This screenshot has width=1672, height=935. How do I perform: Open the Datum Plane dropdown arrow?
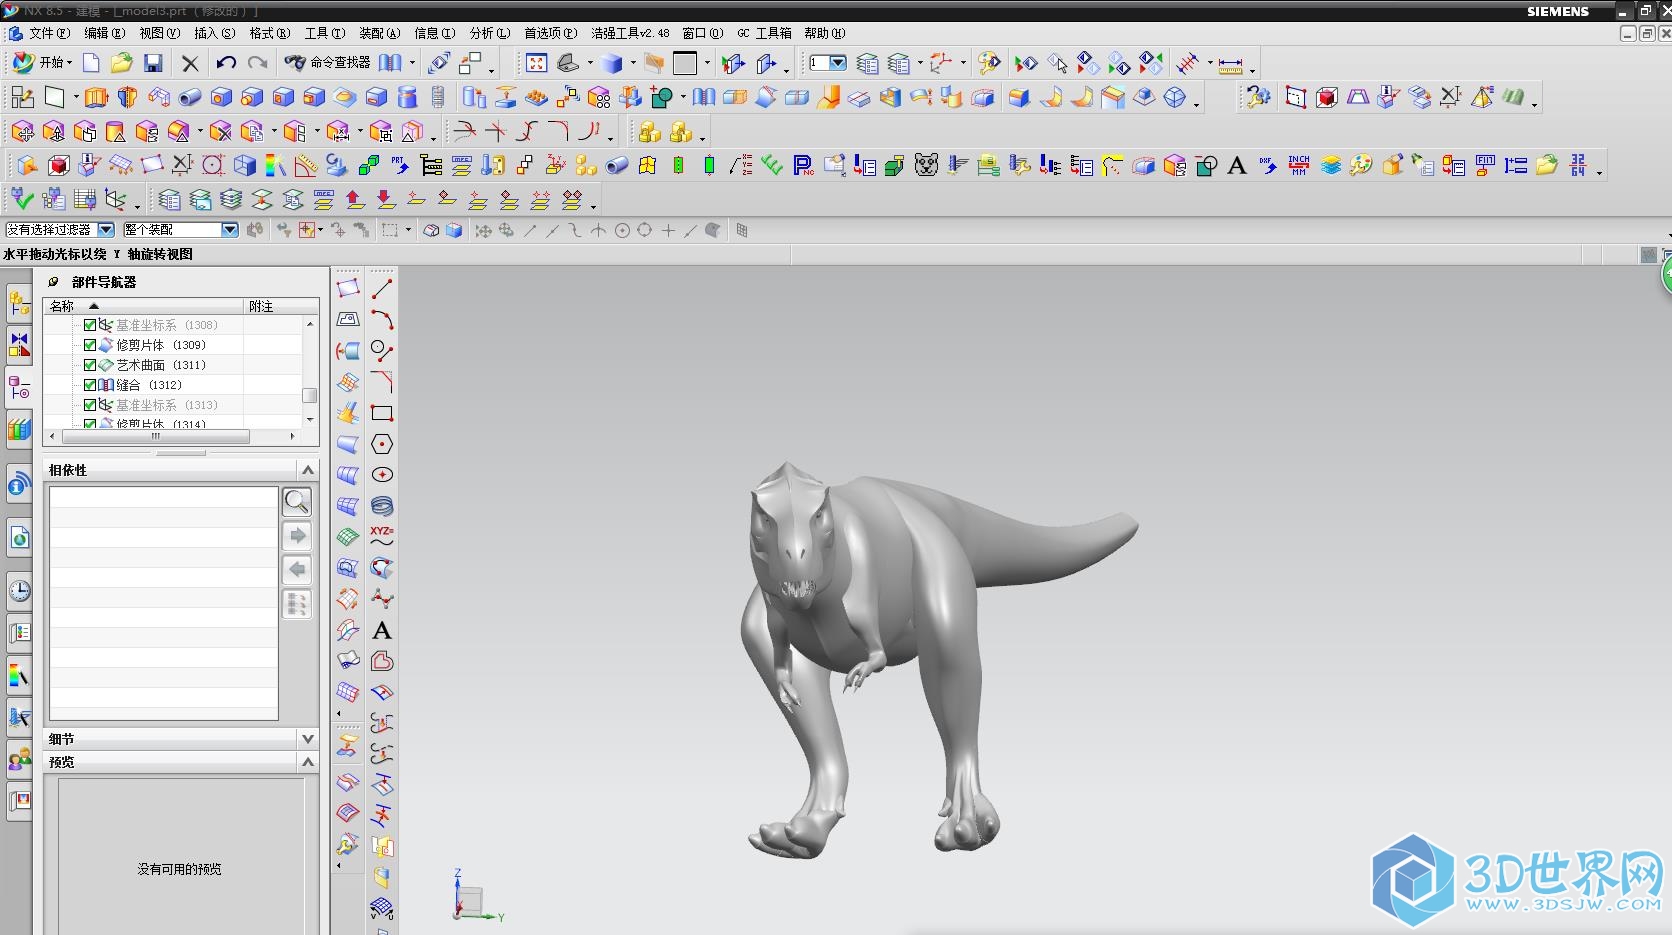[76, 97]
